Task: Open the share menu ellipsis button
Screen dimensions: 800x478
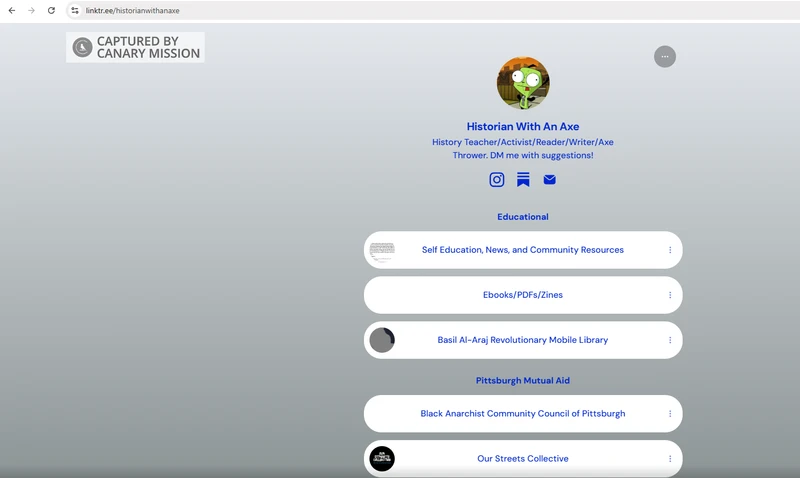Action: tap(665, 57)
